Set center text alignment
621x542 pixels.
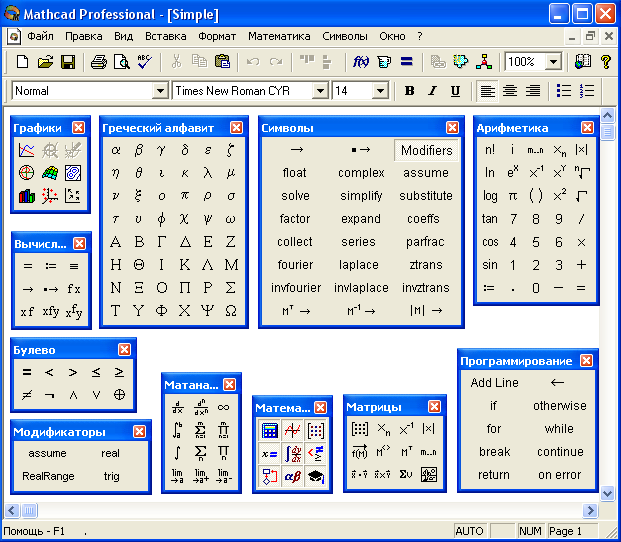(x=510, y=91)
